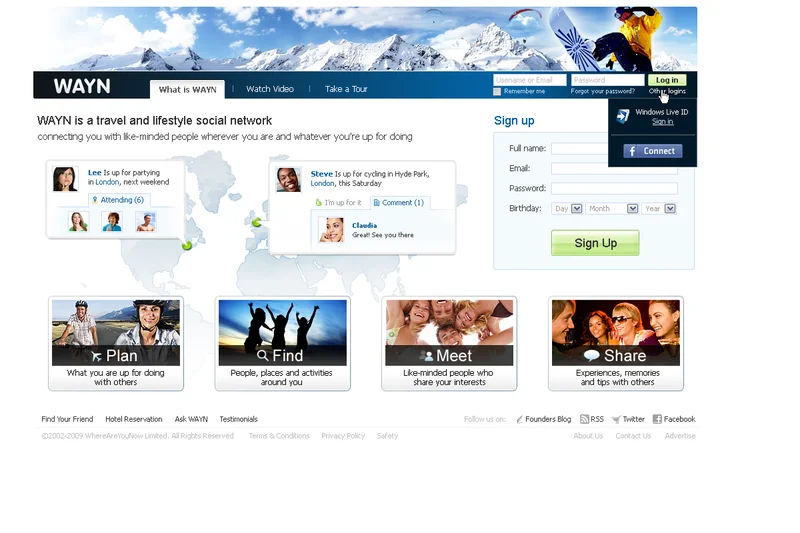Open the birthday Month dropdown
Image resolution: width=800 pixels, height=533 pixels.
(612, 208)
